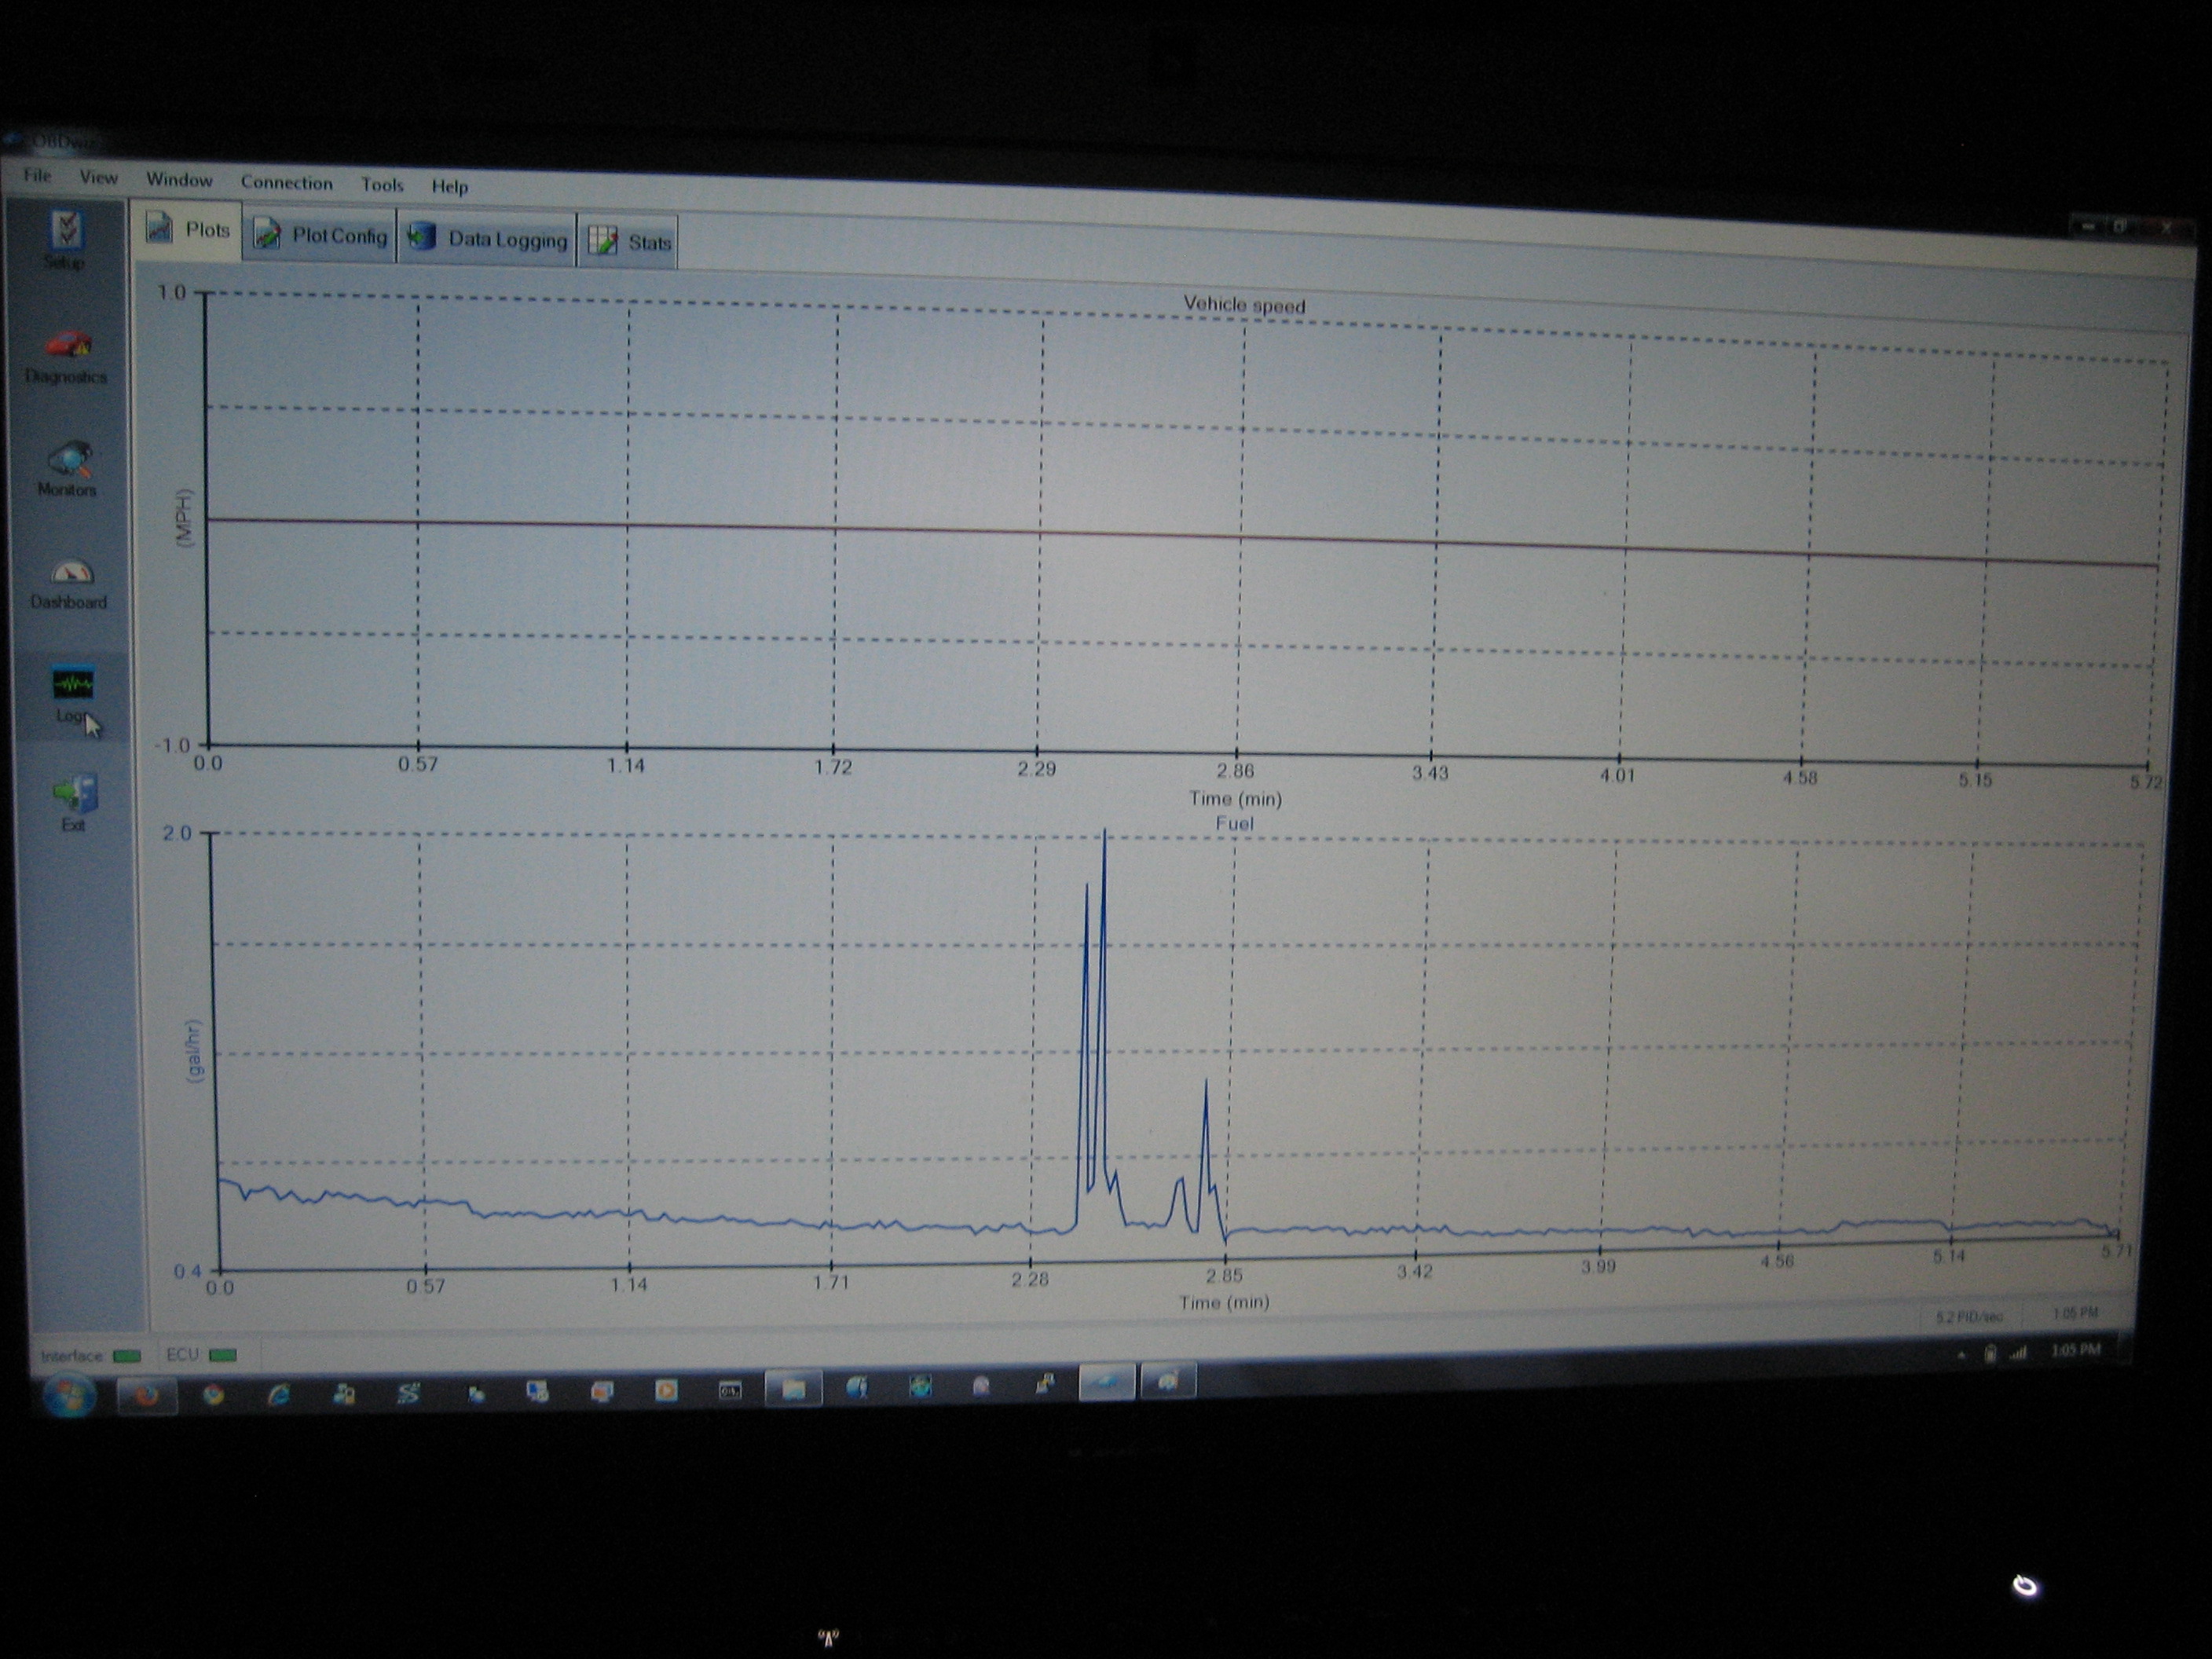Open the File menu
Image resolution: width=2212 pixels, height=1659 pixels.
(37, 176)
